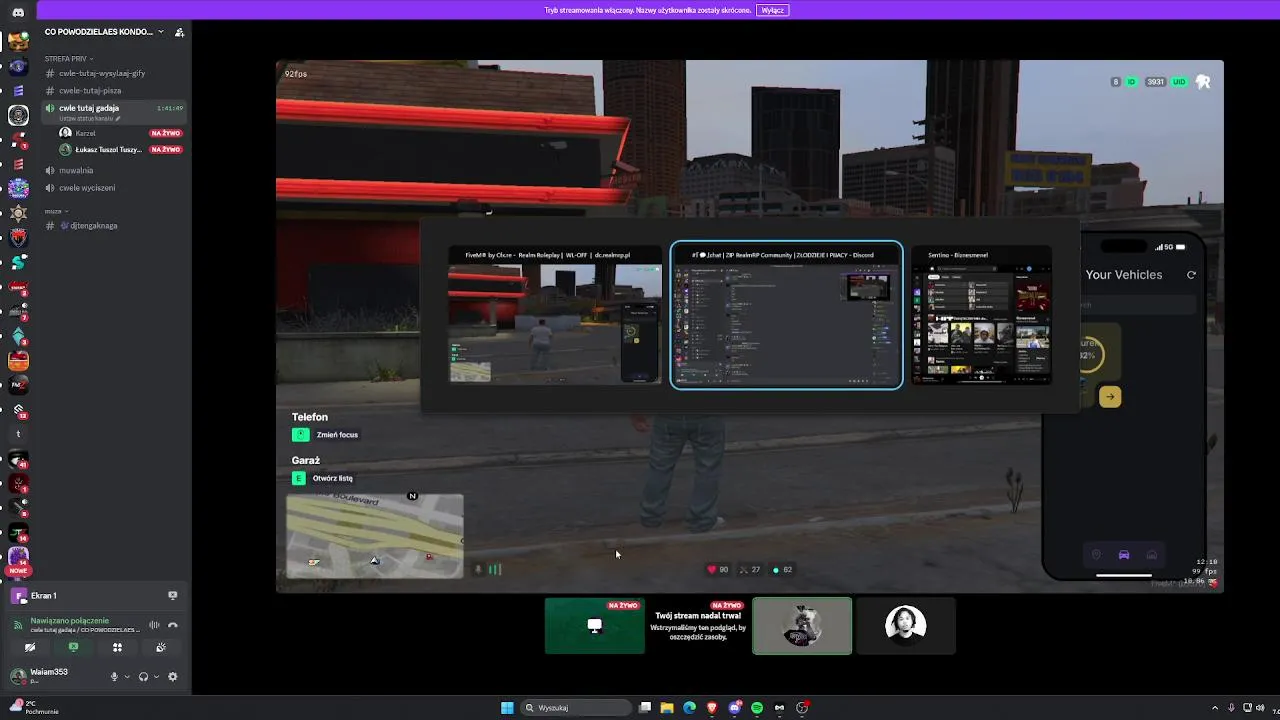Open File Explorer from the taskbar
The image size is (1280, 720).
(667, 708)
